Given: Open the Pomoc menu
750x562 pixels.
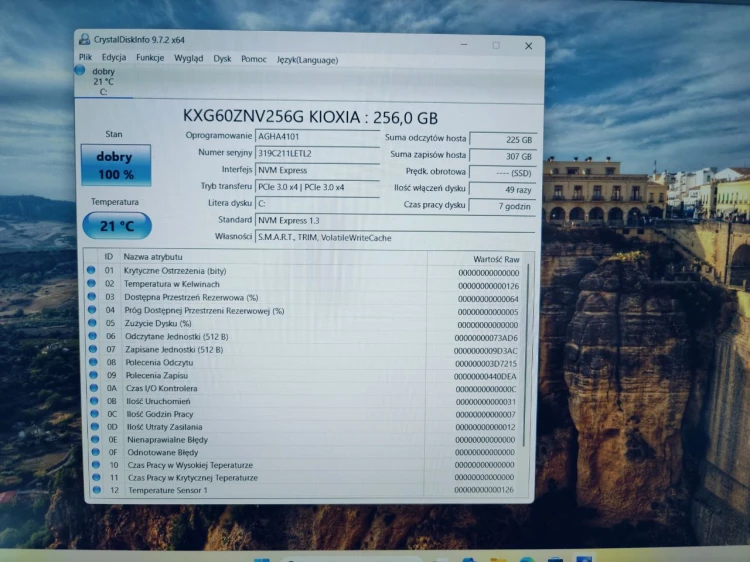Looking at the screenshot, I should click(254, 59).
